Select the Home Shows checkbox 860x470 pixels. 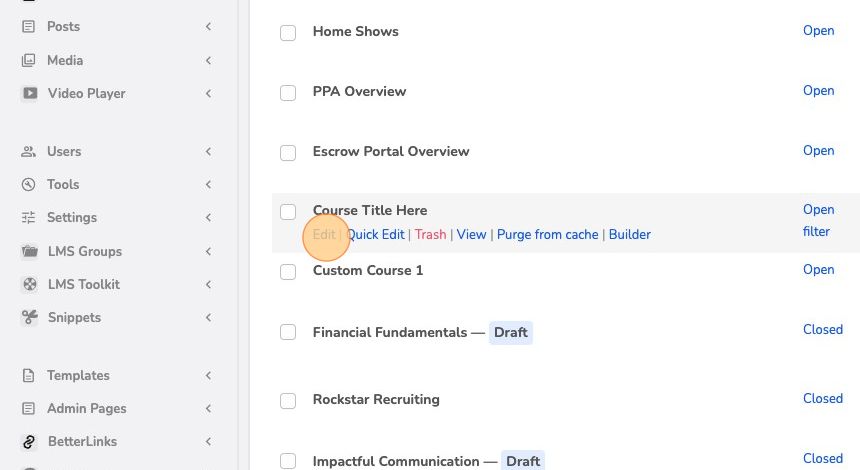pos(288,33)
